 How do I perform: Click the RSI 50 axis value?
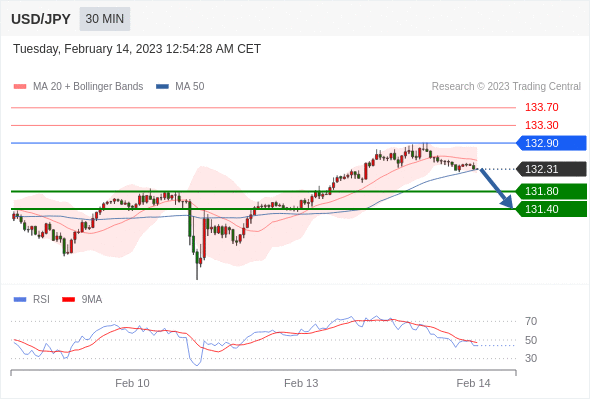point(531,340)
